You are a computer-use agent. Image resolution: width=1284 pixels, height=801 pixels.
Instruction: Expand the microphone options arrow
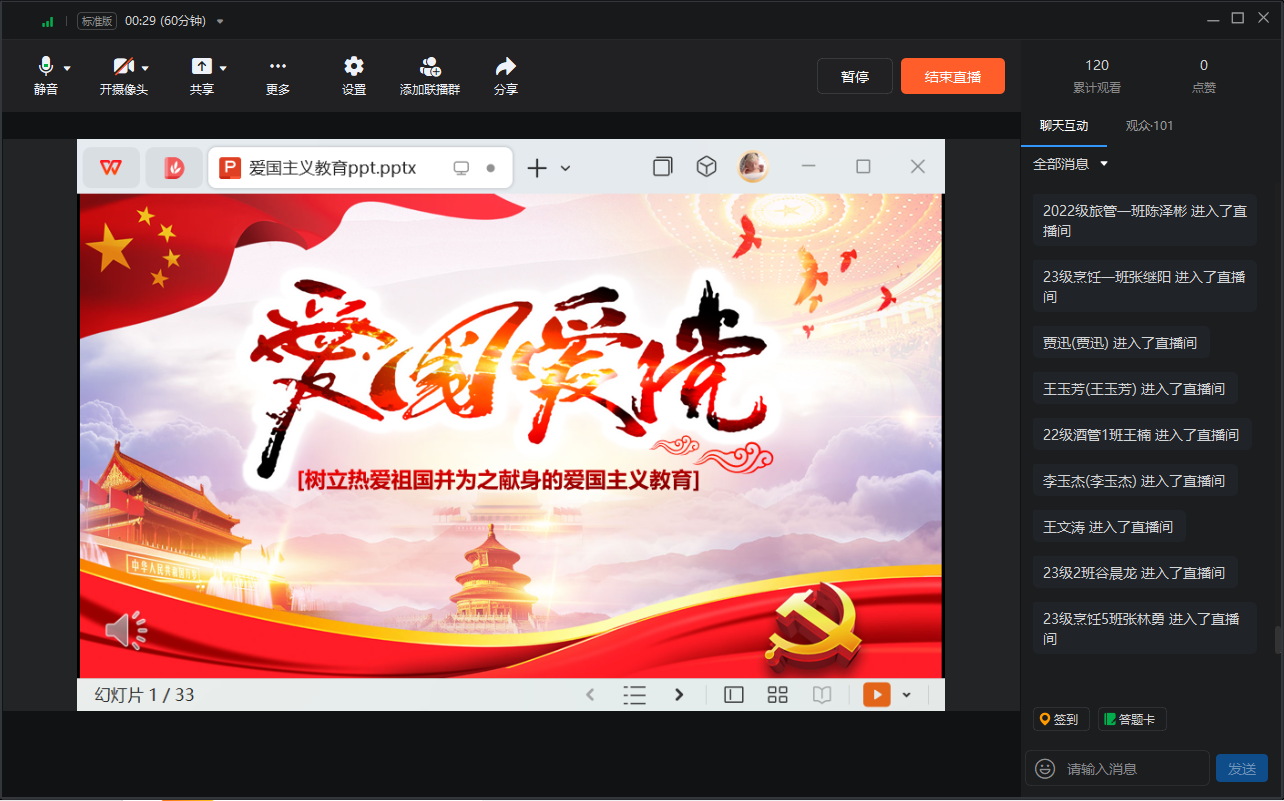pyautogui.click(x=68, y=68)
